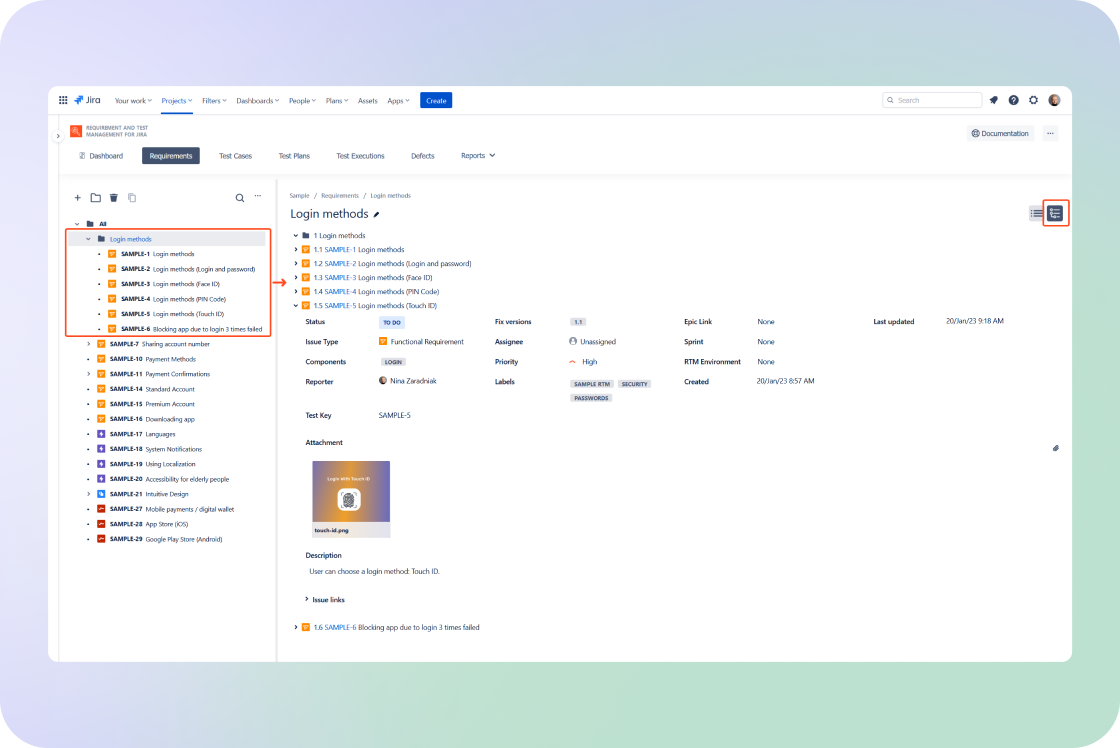This screenshot has height=748, width=1120.
Task: Collapse the 1.5 SAMPLE-5 Touch ID row
Action: pyautogui.click(x=296, y=306)
